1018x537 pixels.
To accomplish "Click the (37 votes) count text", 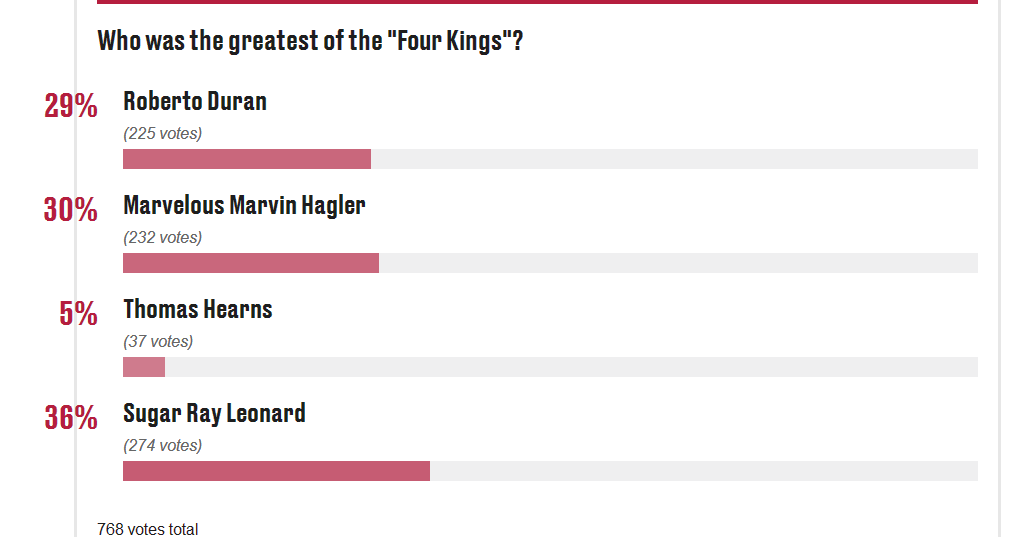I will tap(158, 342).
